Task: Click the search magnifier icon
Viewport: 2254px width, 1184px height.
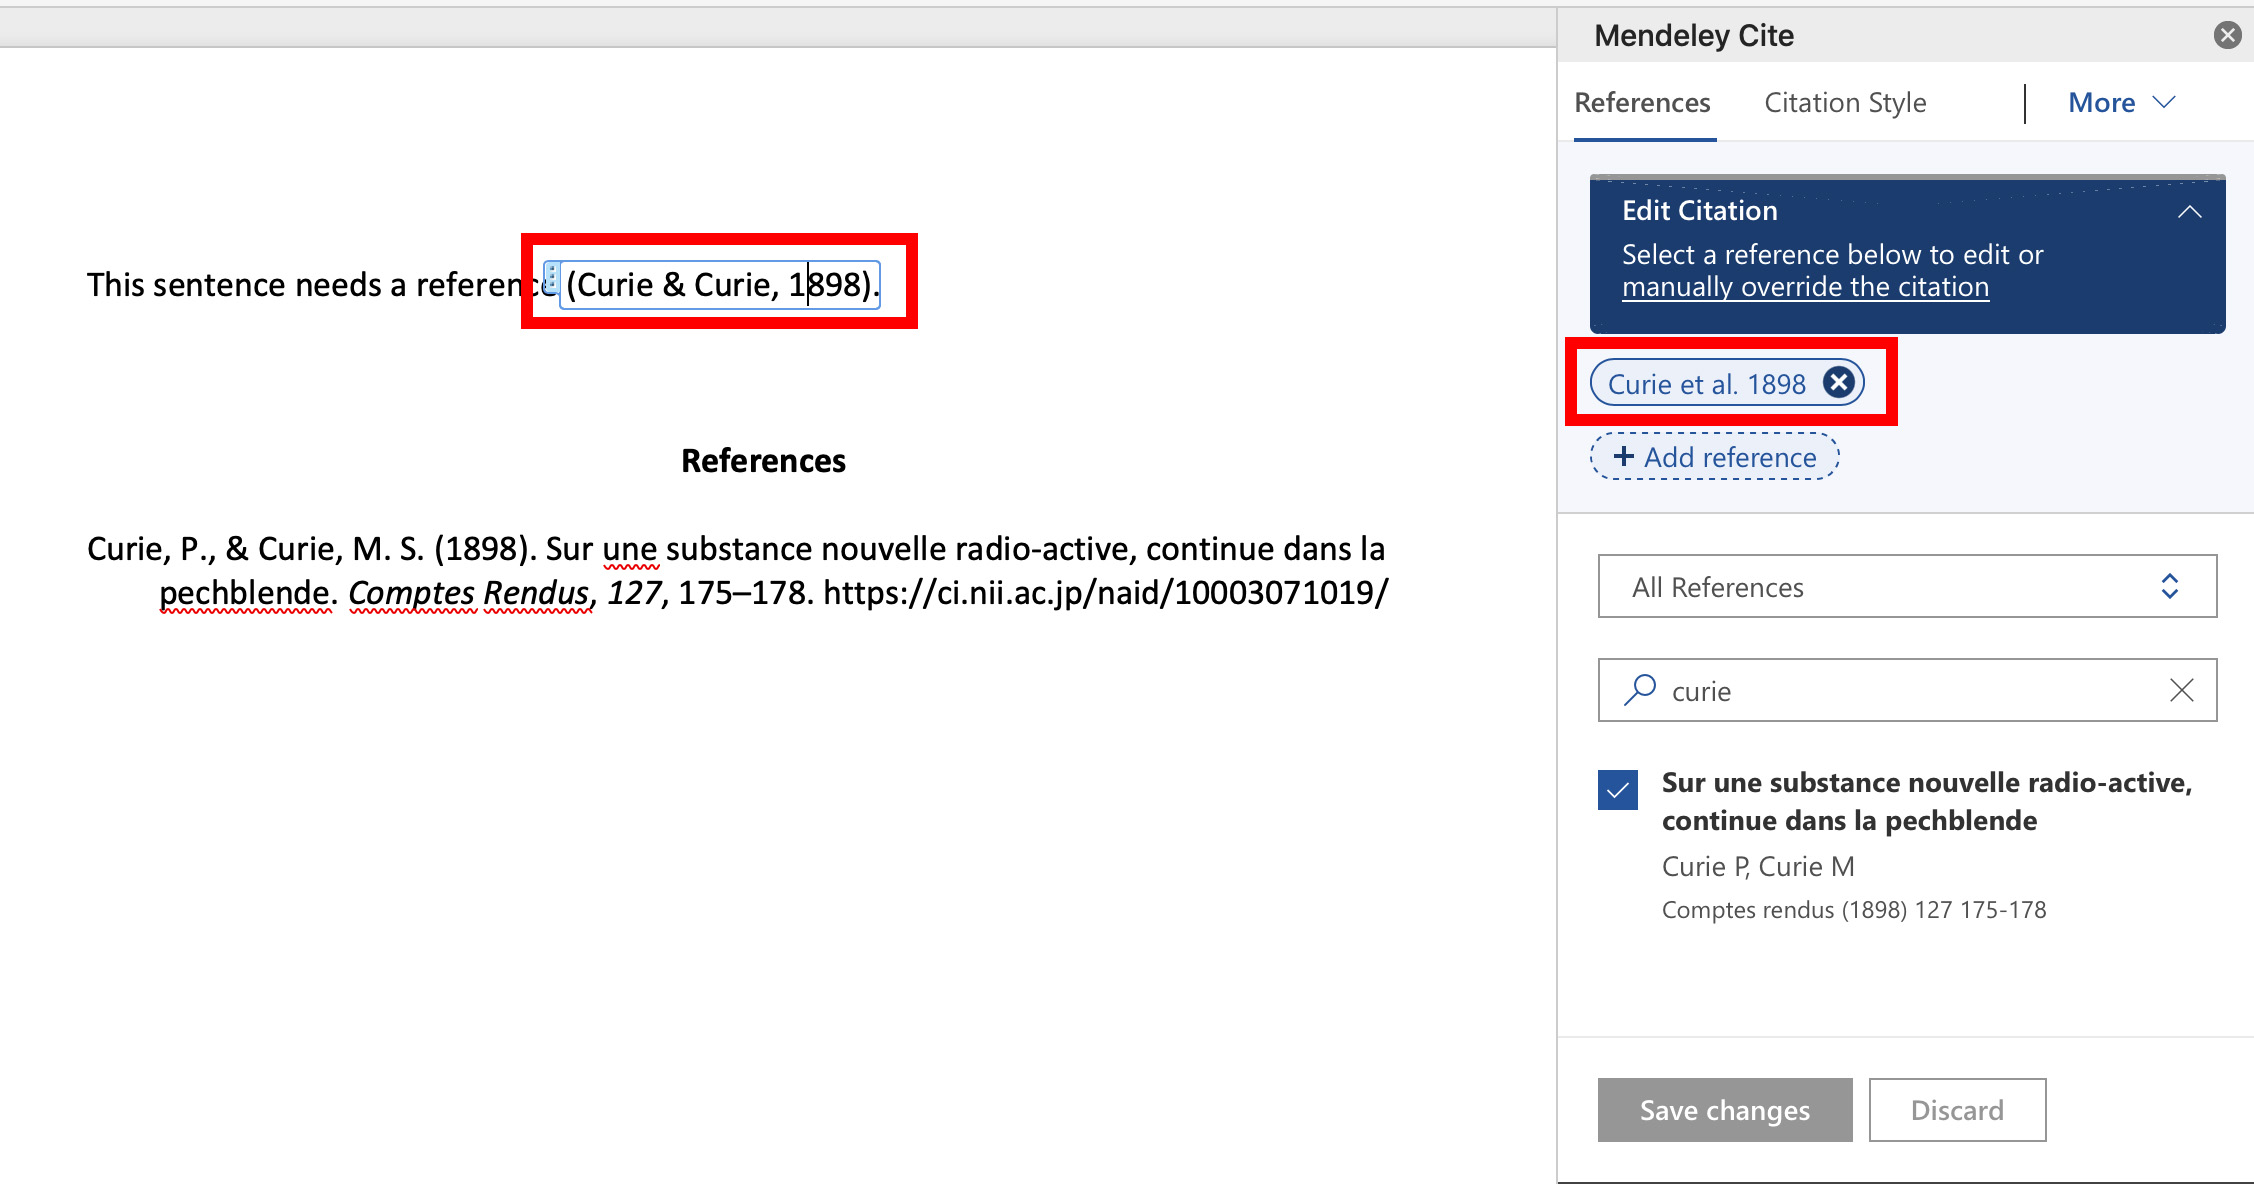Action: pyautogui.click(x=1639, y=690)
